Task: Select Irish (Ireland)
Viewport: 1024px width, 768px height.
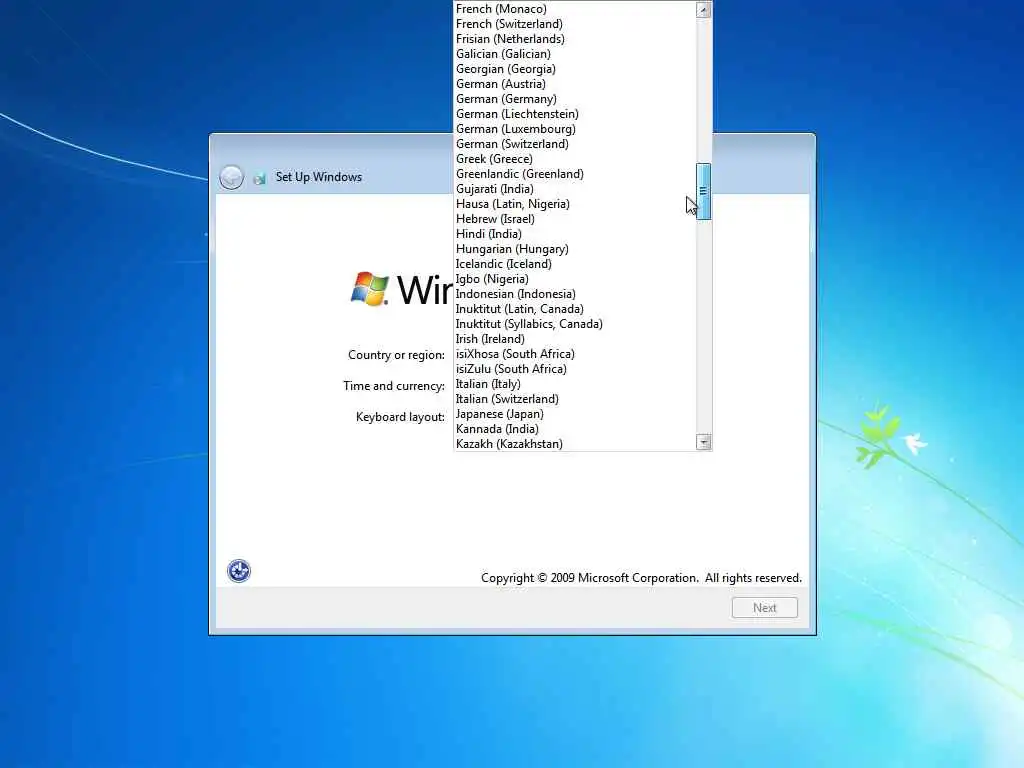Action: point(575,339)
